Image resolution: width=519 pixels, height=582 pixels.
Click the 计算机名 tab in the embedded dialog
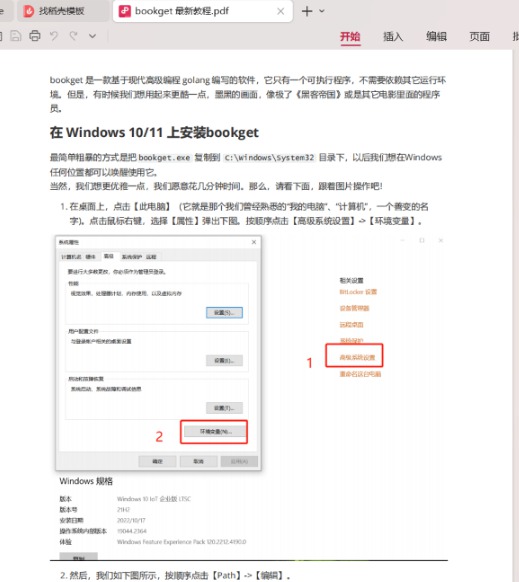tap(71, 257)
